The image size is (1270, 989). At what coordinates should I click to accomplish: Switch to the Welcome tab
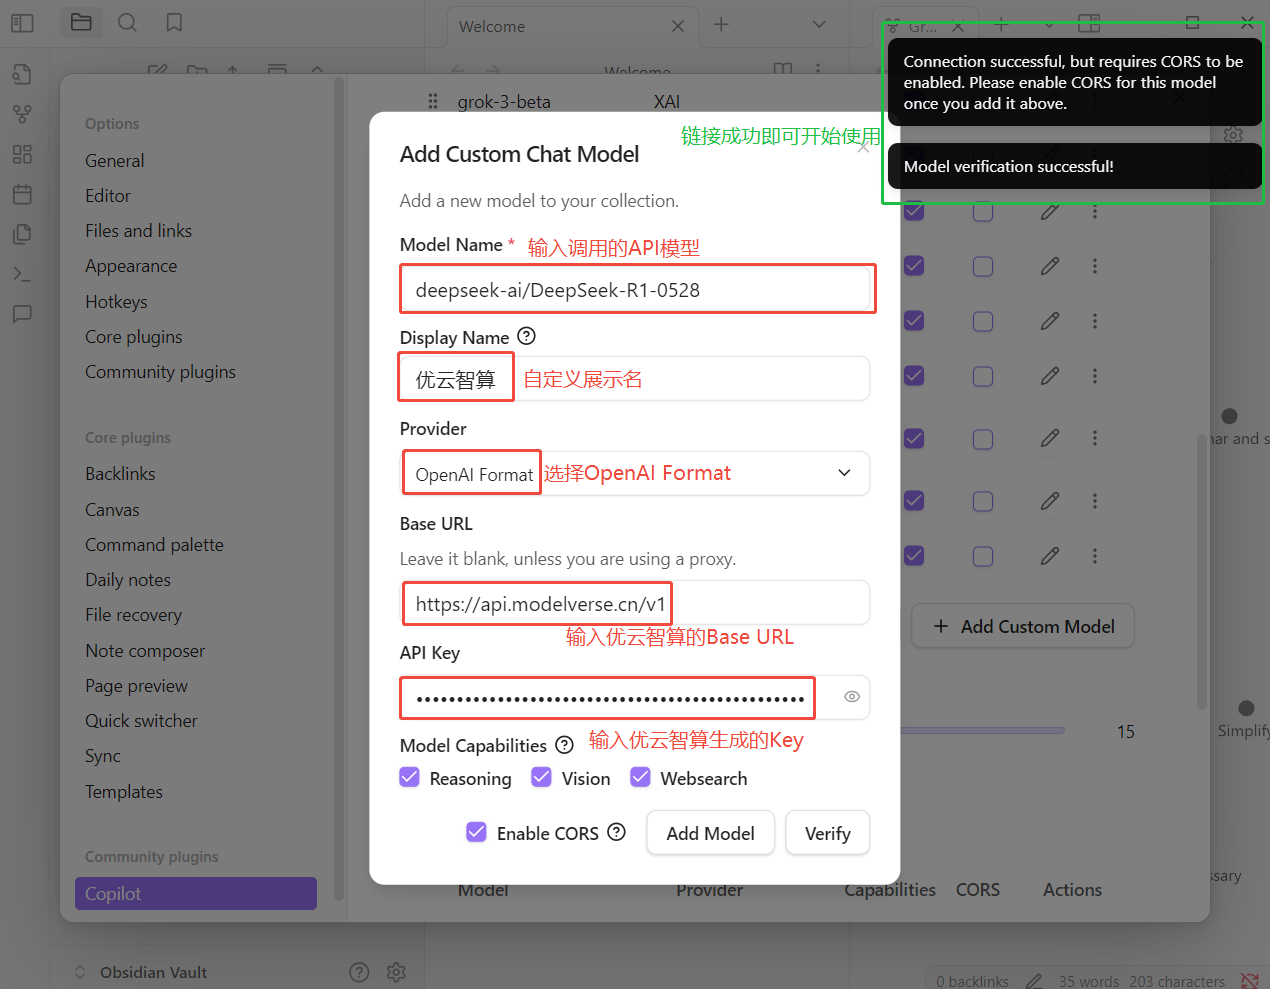(x=571, y=26)
